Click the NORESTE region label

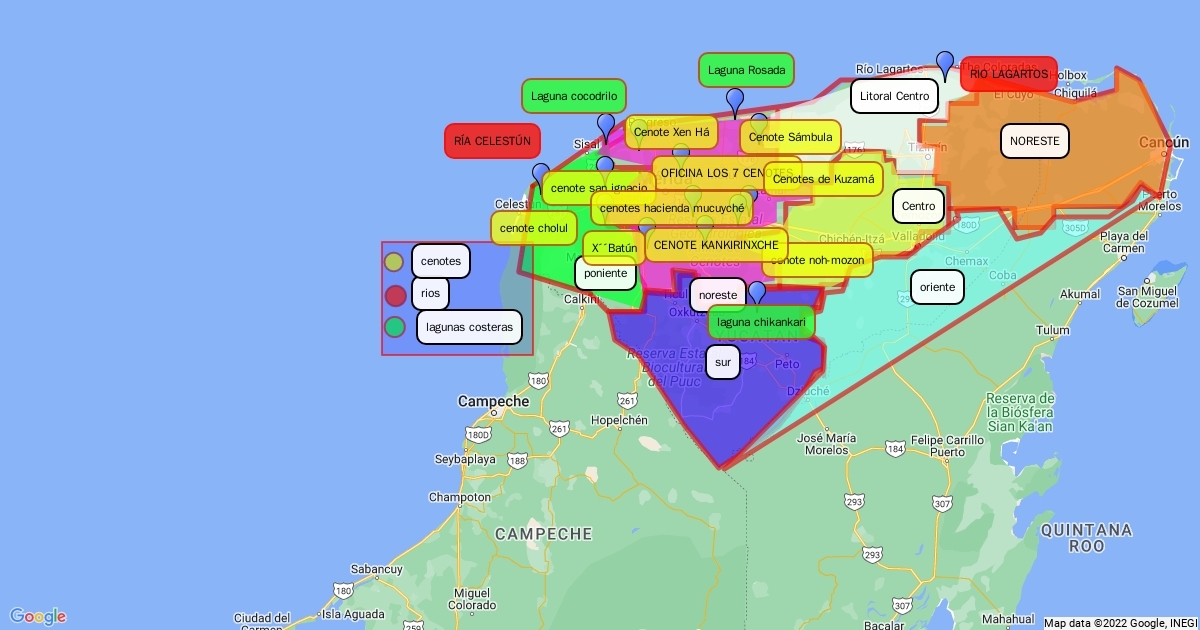[x=1034, y=141]
